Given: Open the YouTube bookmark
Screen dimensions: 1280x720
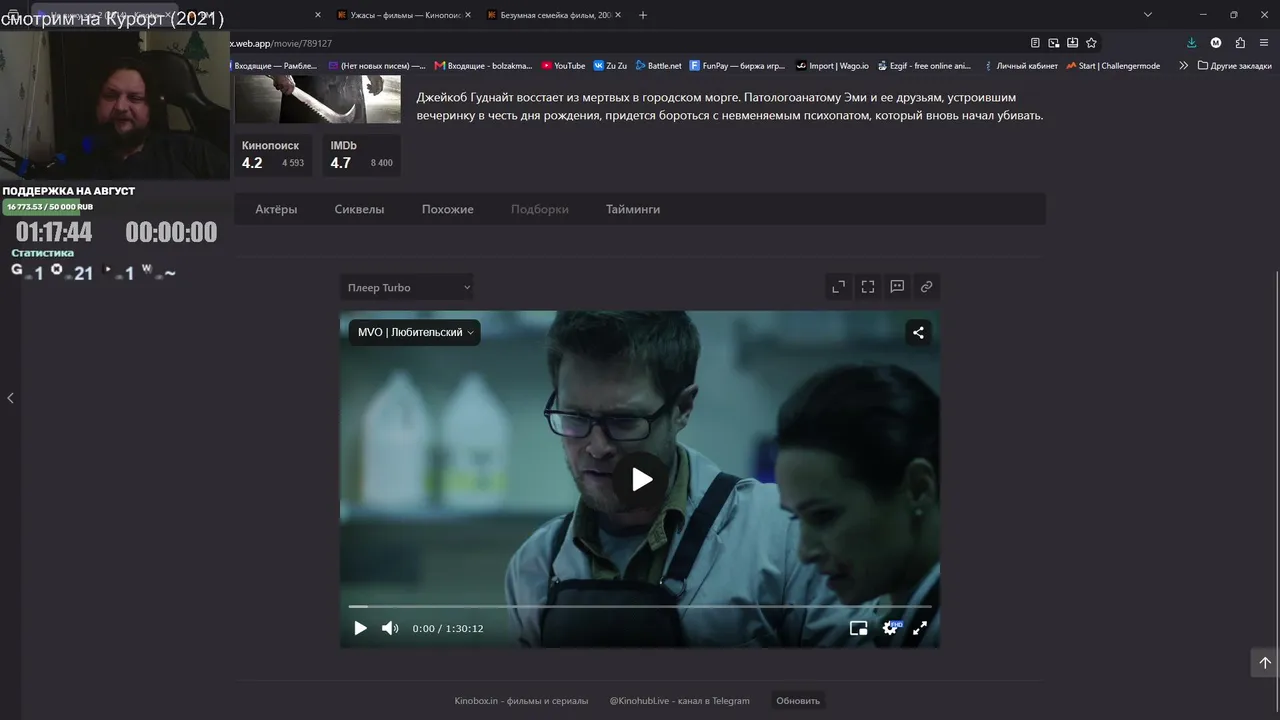Looking at the screenshot, I should click(x=563, y=66).
